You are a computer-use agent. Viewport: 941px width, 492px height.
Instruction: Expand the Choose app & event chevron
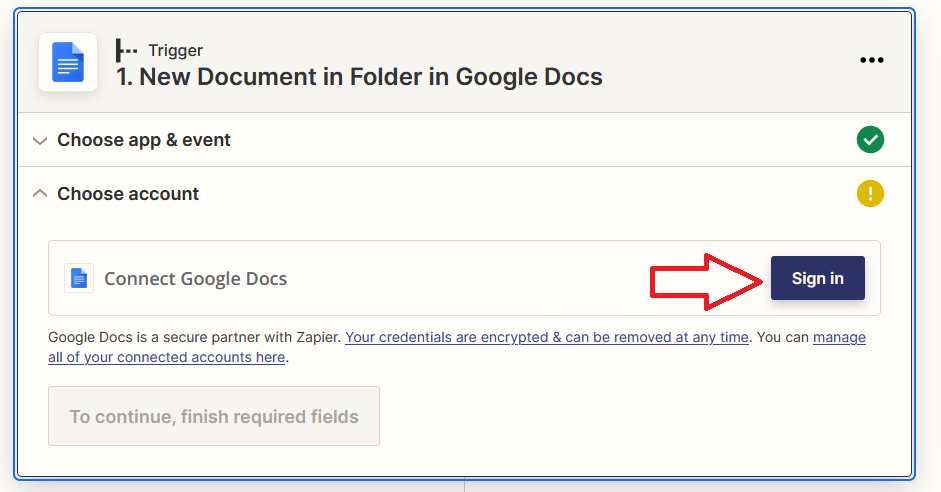point(40,141)
